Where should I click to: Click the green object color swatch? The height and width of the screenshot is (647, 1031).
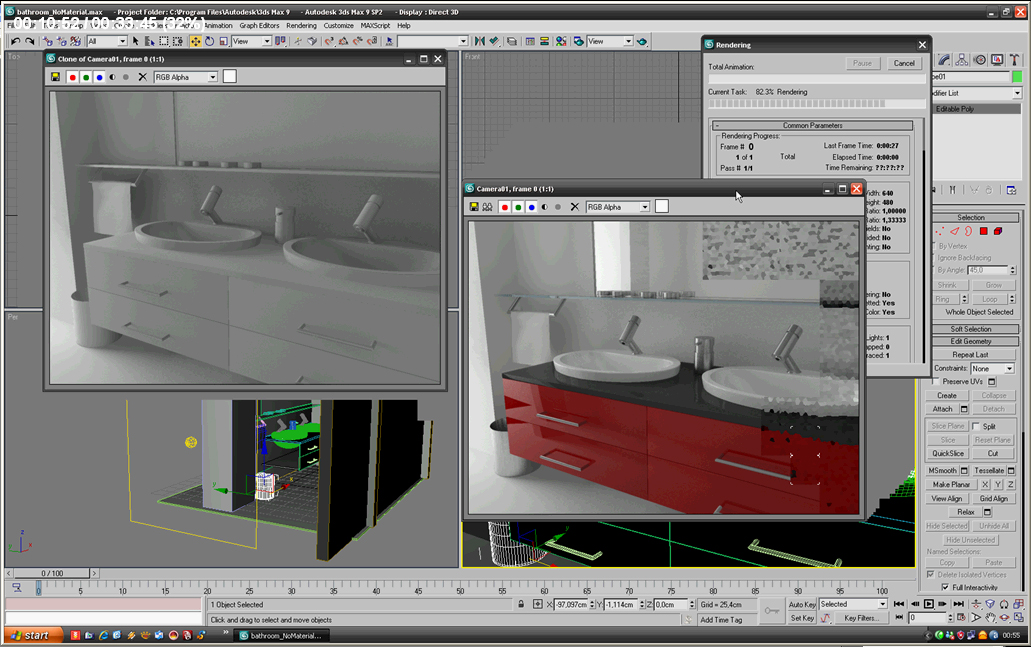coord(1017,77)
